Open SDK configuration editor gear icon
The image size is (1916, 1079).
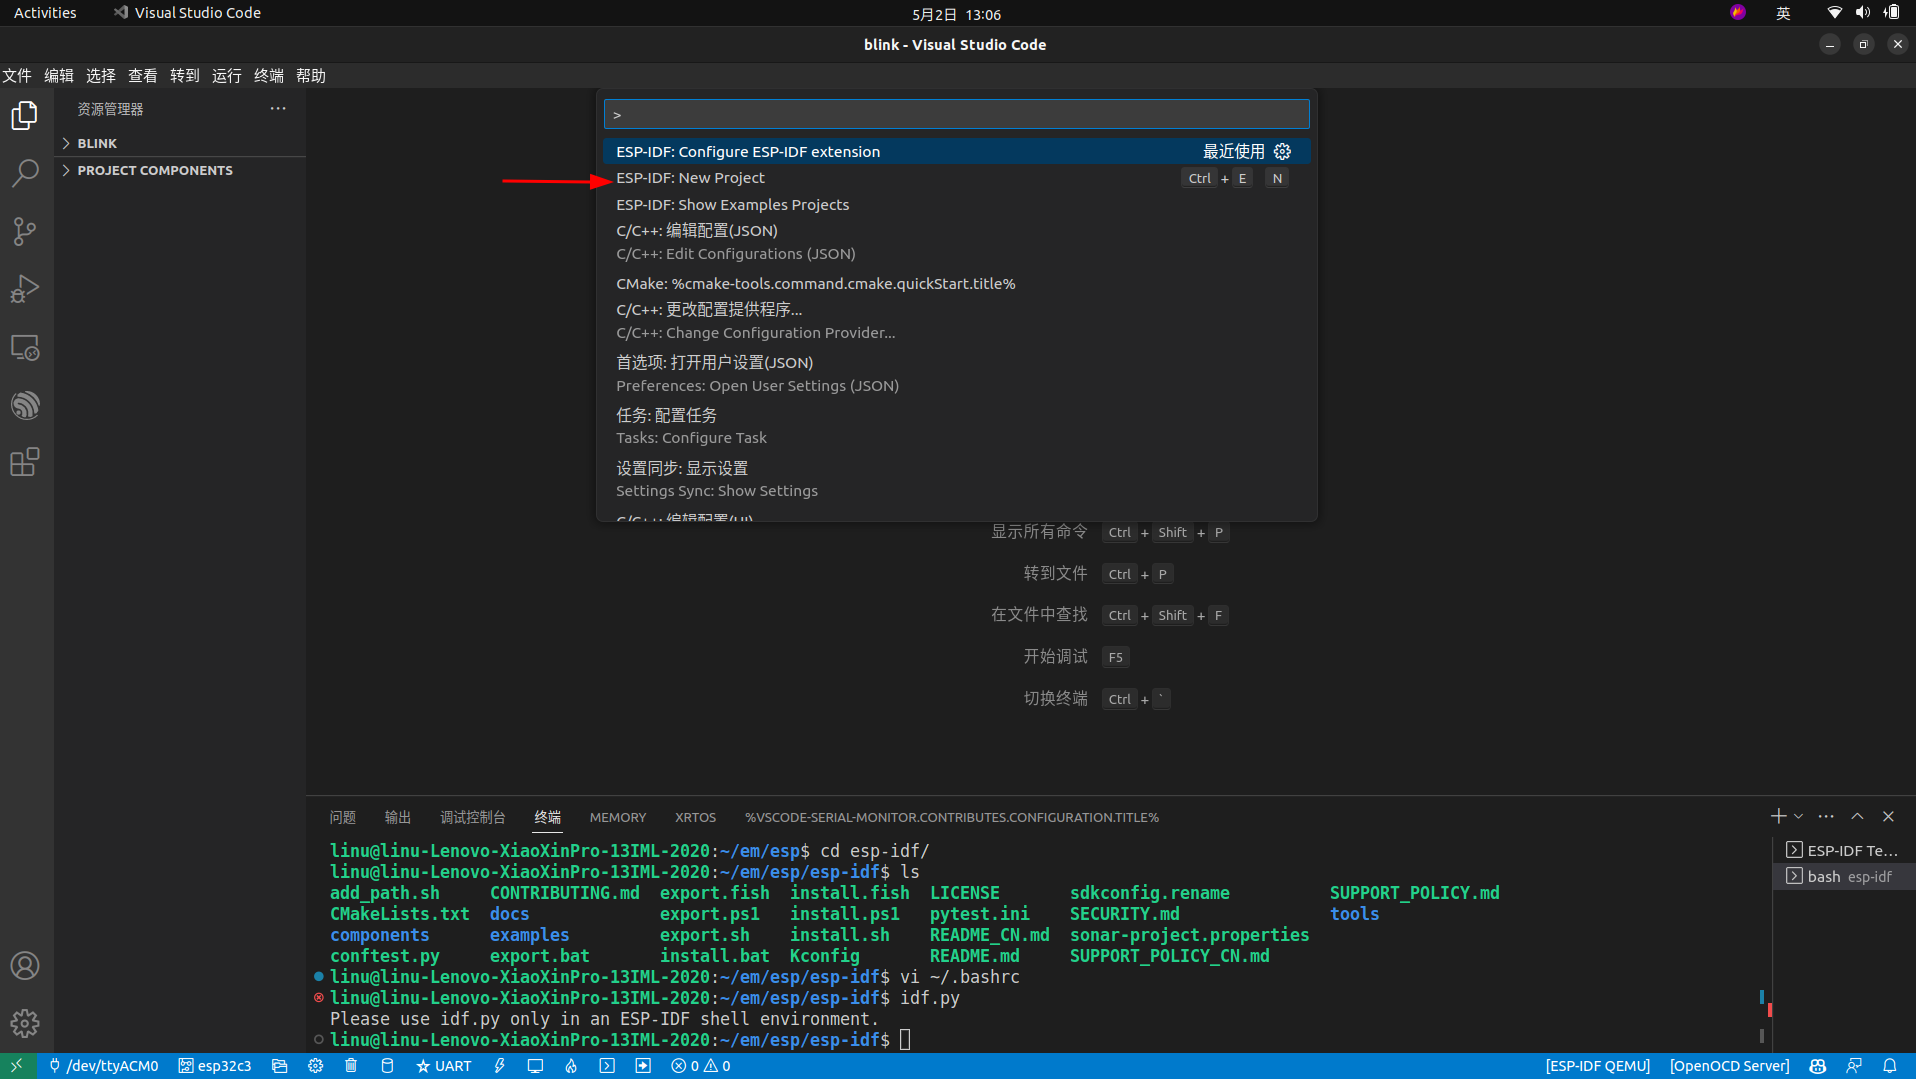tap(315, 1066)
